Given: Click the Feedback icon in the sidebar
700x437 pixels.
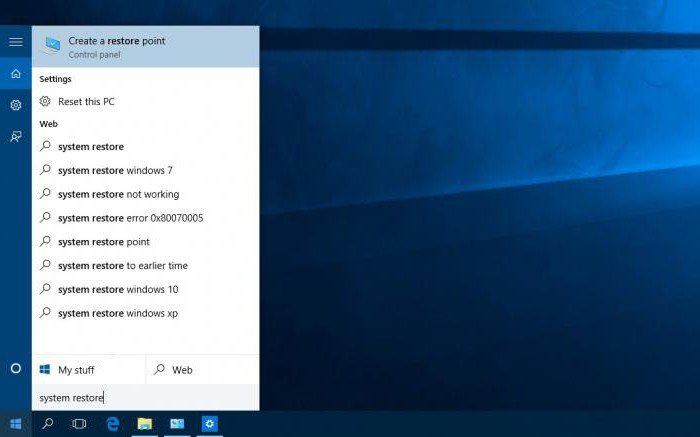Looking at the screenshot, I should [x=15, y=137].
